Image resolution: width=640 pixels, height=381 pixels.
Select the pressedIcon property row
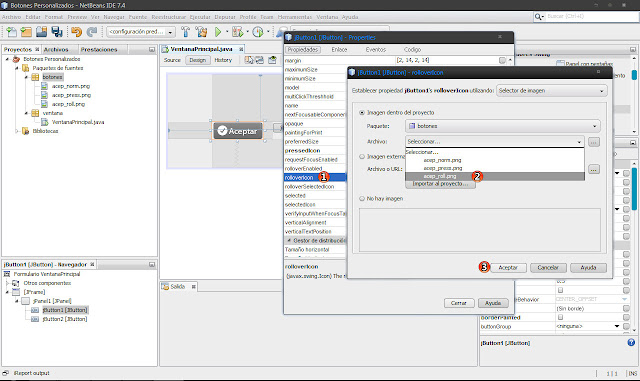[x=315, y=151]
